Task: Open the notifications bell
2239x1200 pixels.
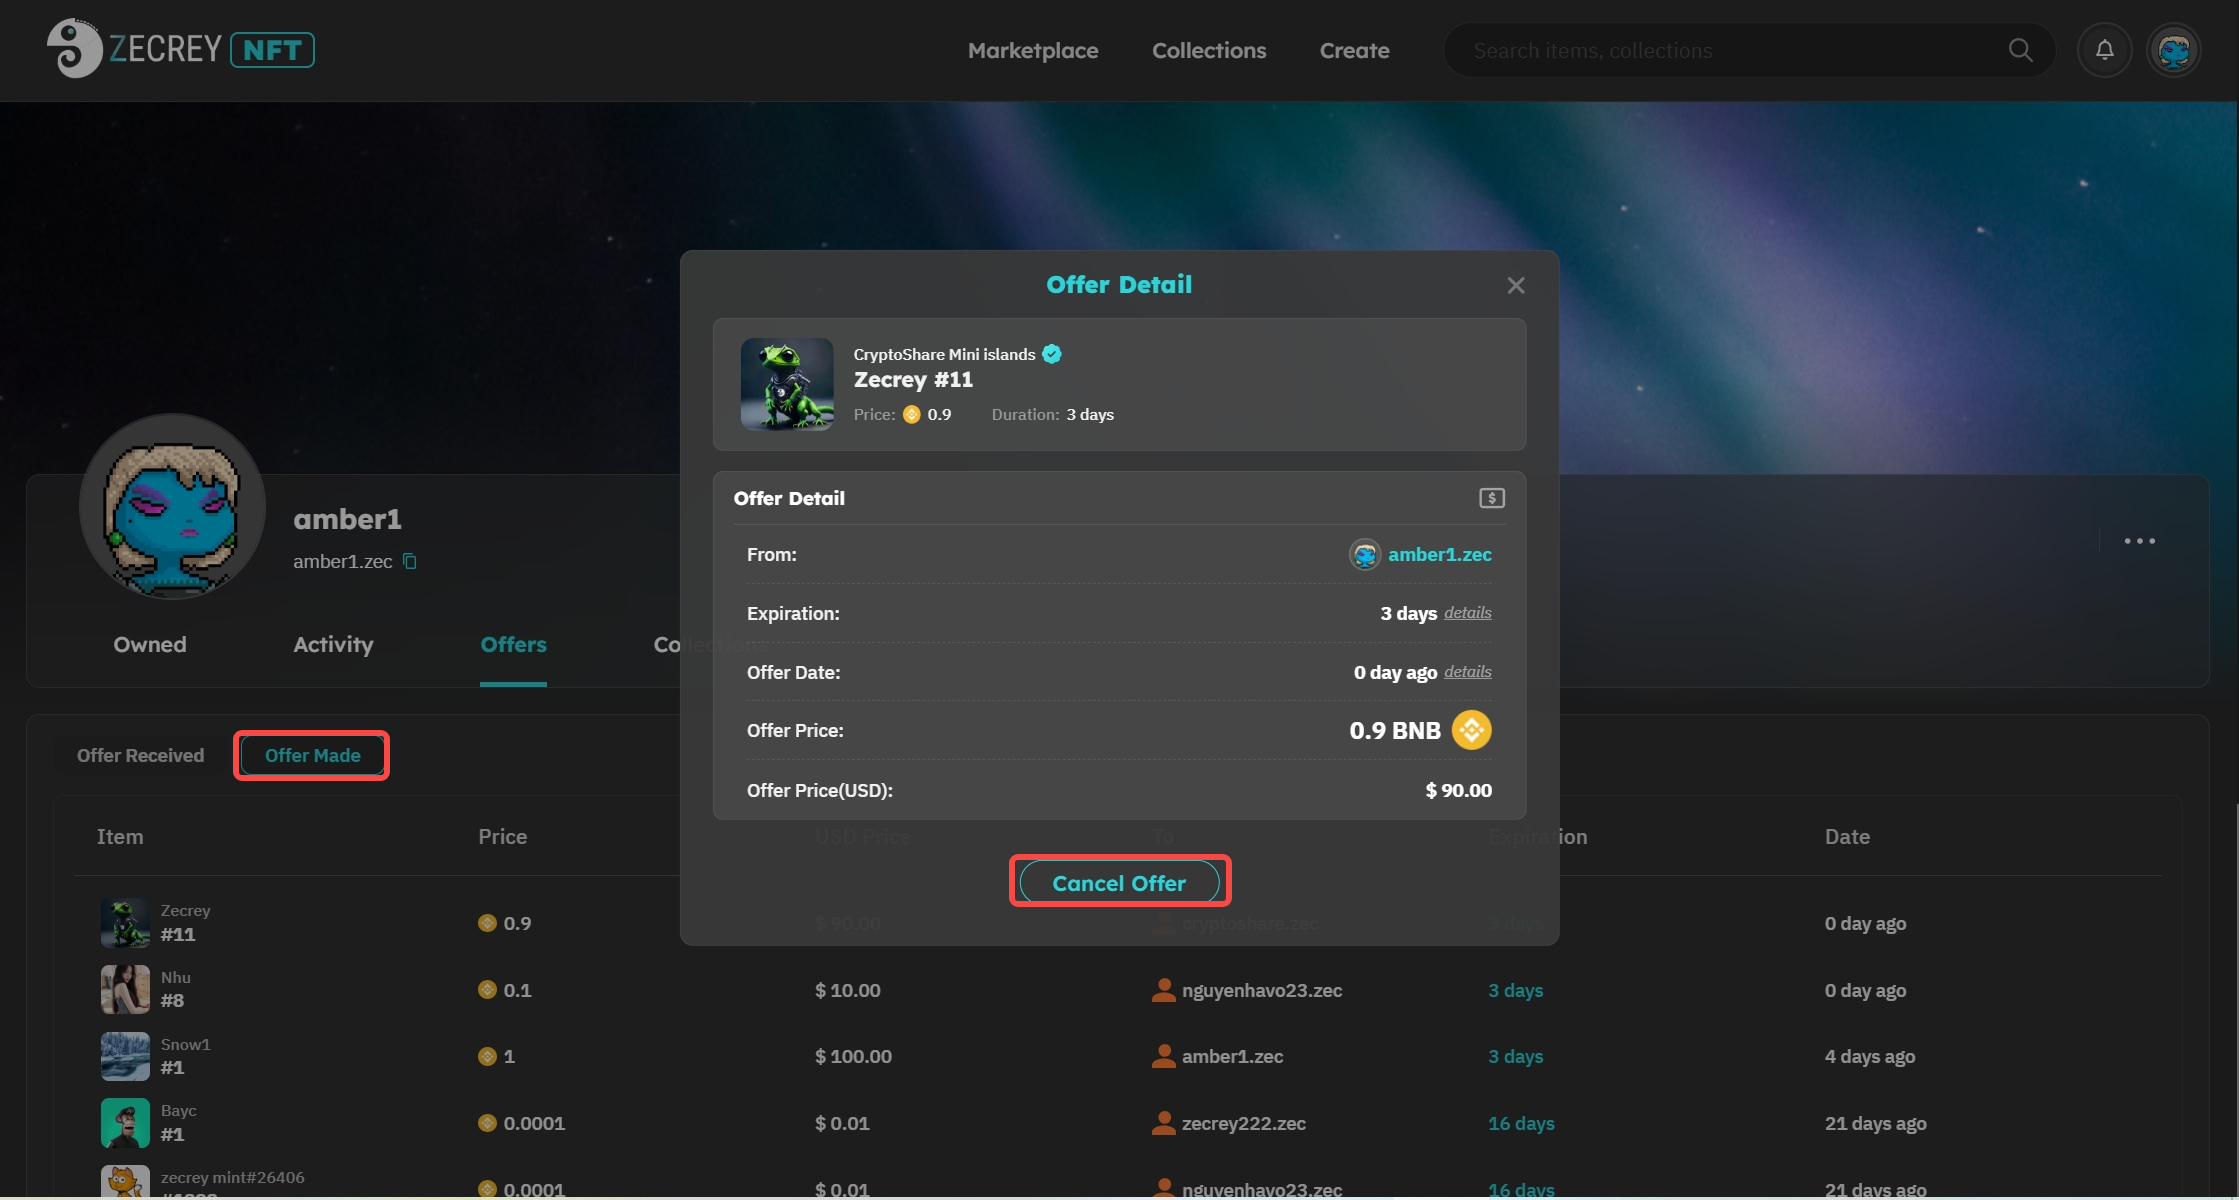Action: [x=2104, y=50]
